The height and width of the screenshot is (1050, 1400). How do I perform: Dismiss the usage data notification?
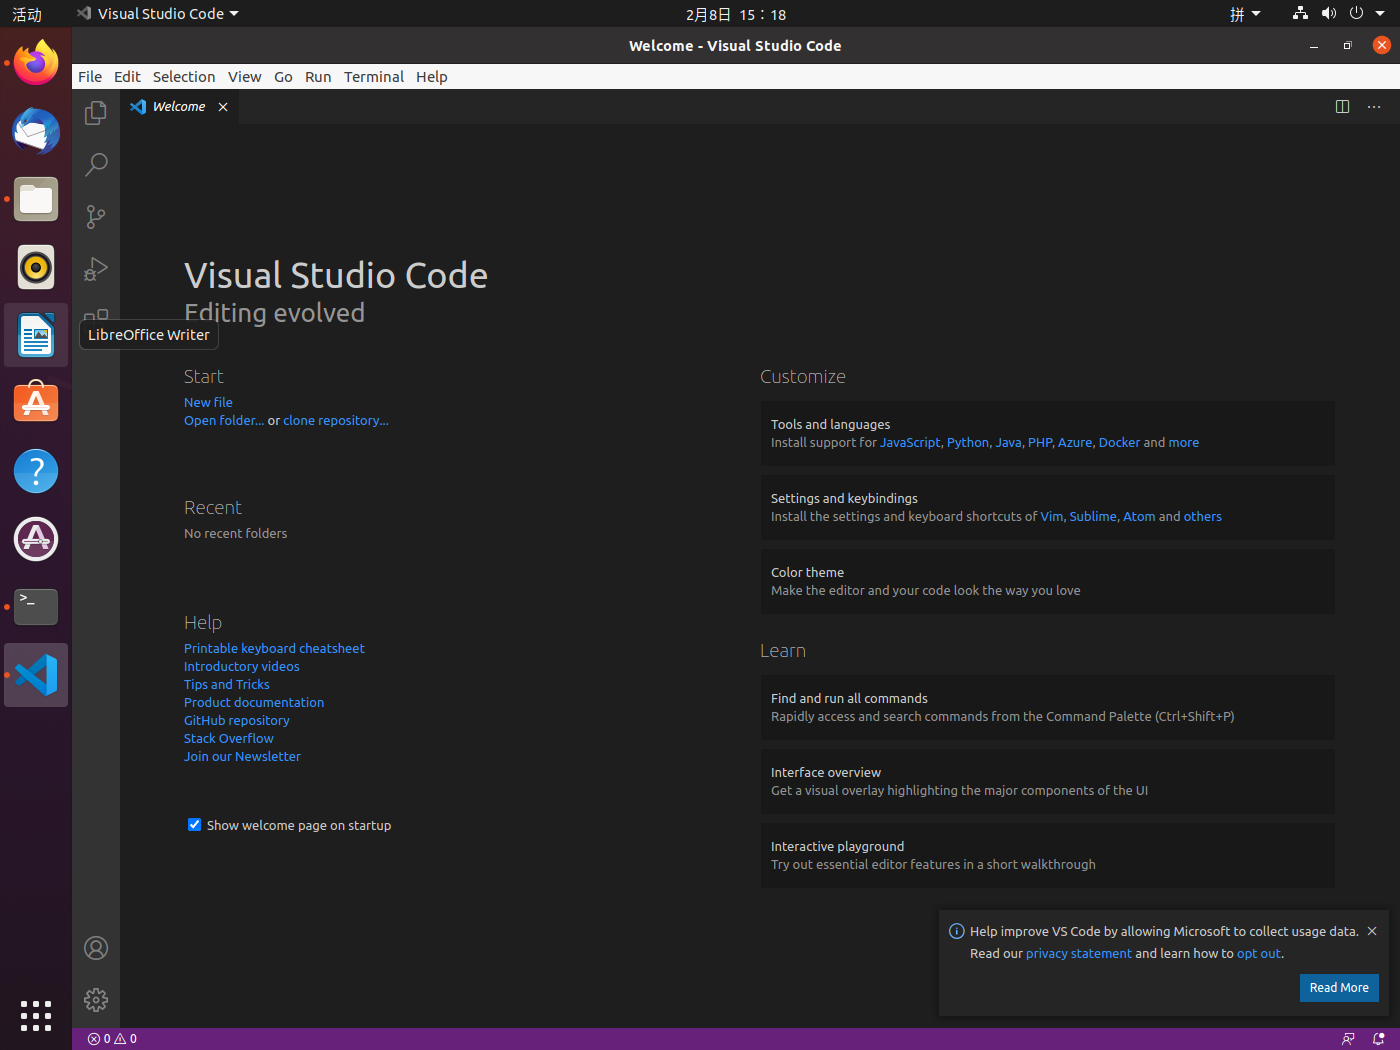pos(1372,931)
